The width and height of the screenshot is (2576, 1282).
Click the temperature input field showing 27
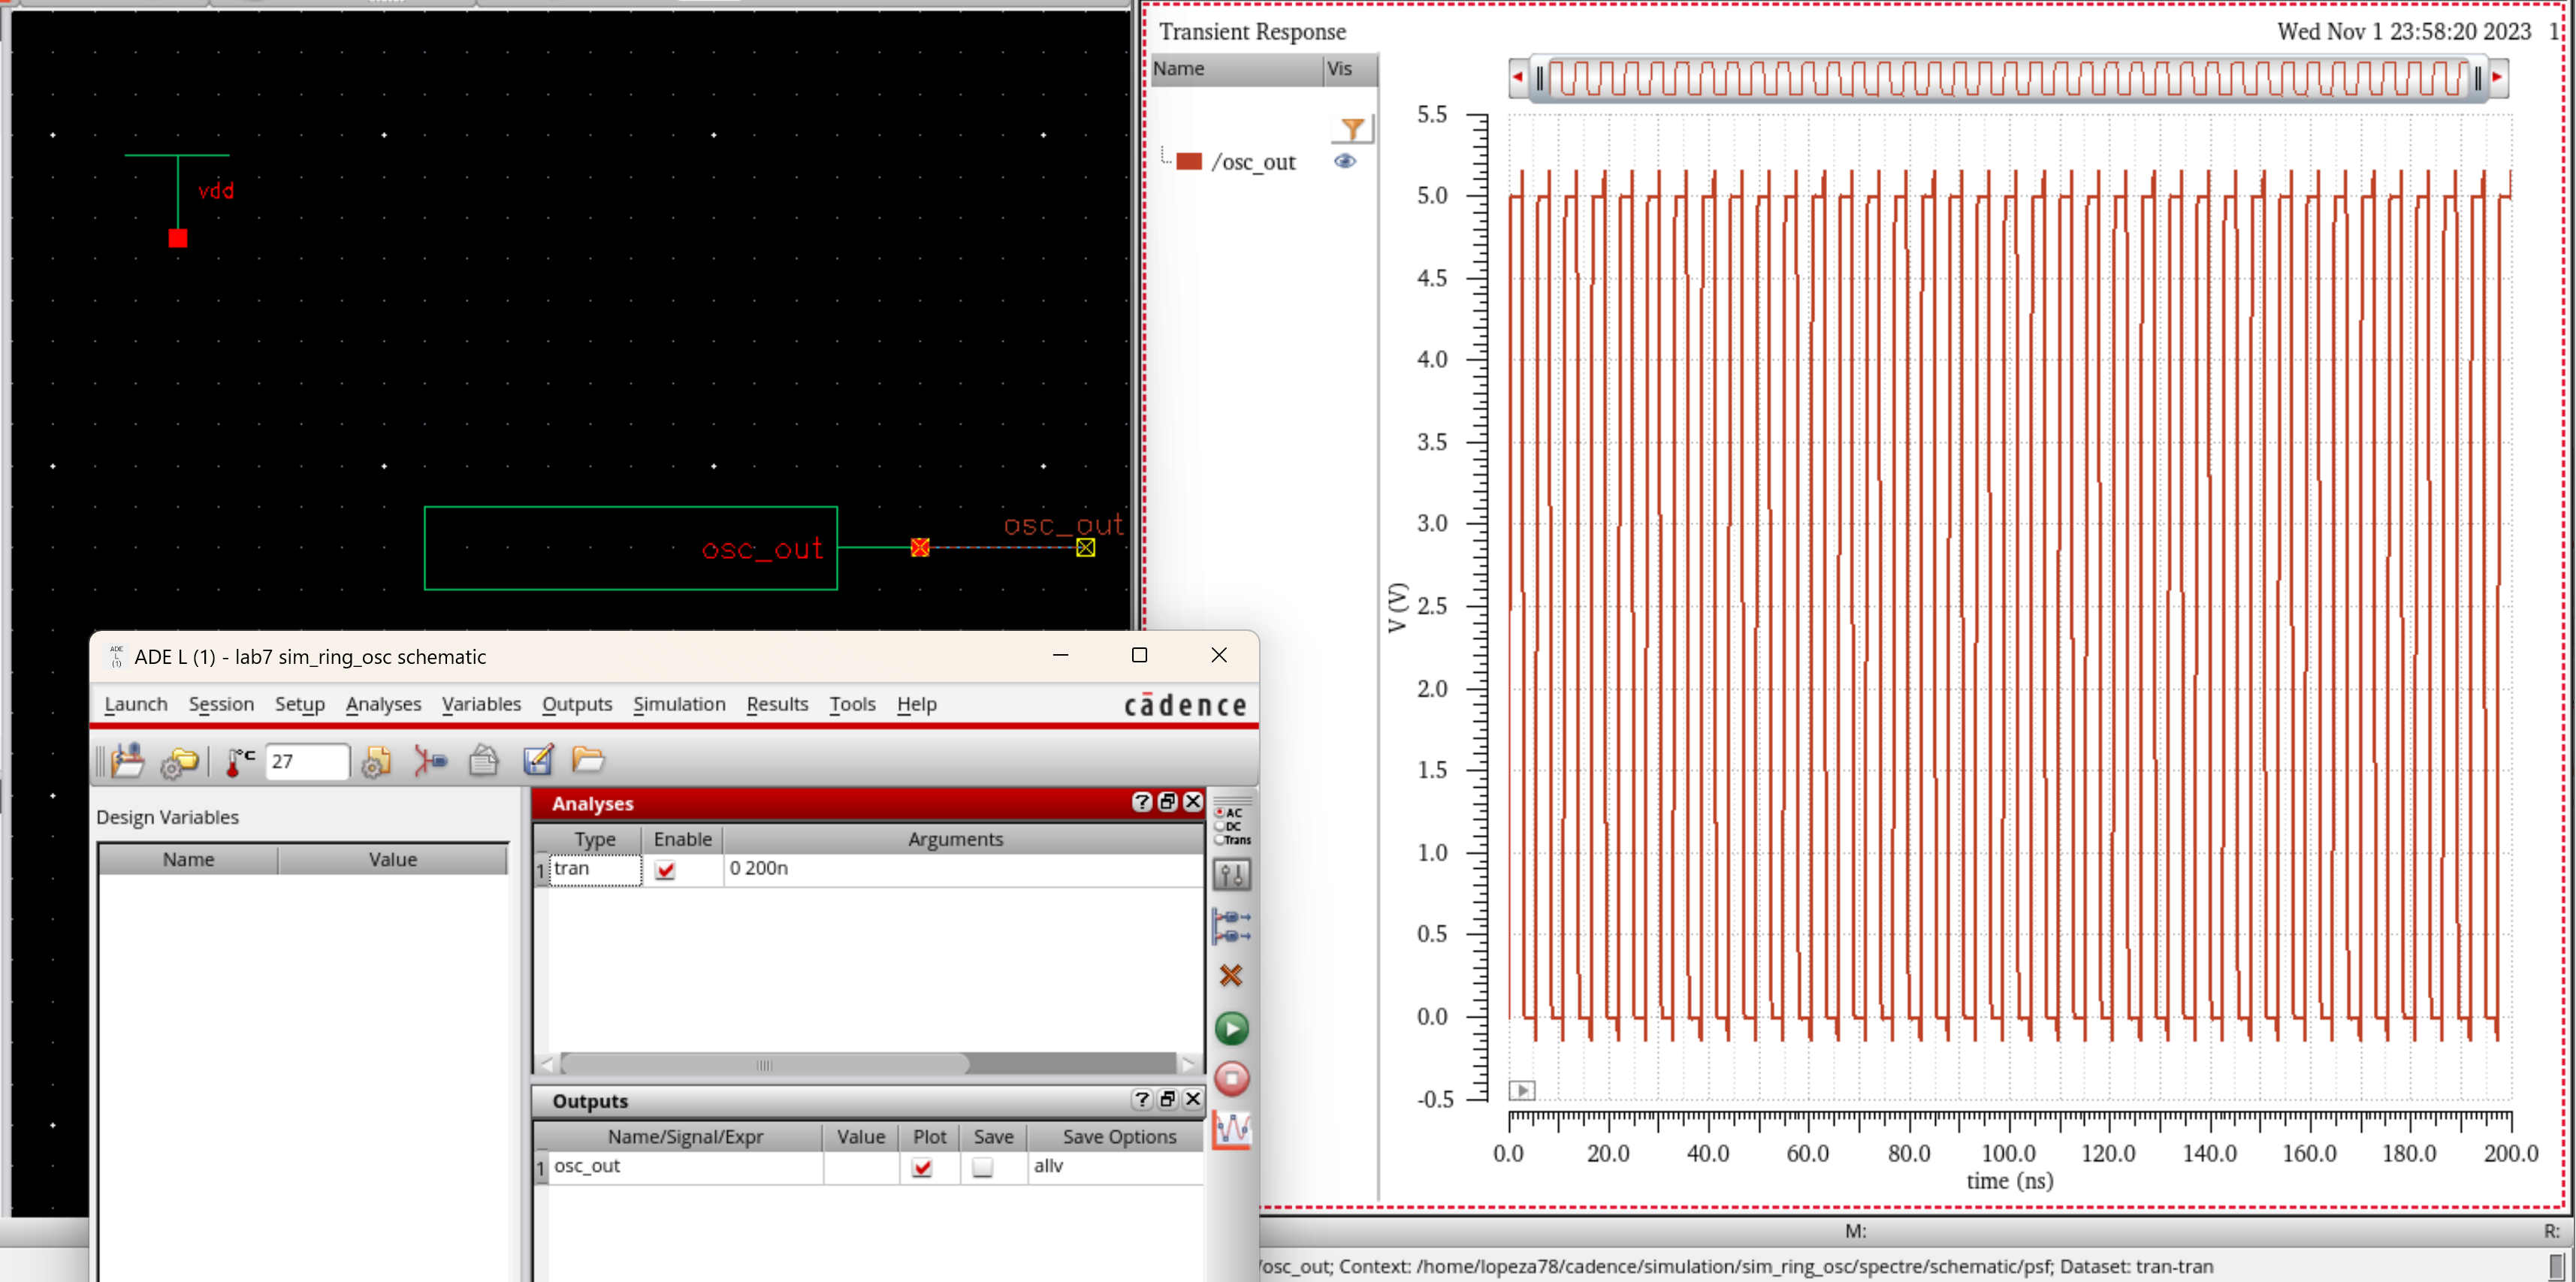(x=306, y=762)
